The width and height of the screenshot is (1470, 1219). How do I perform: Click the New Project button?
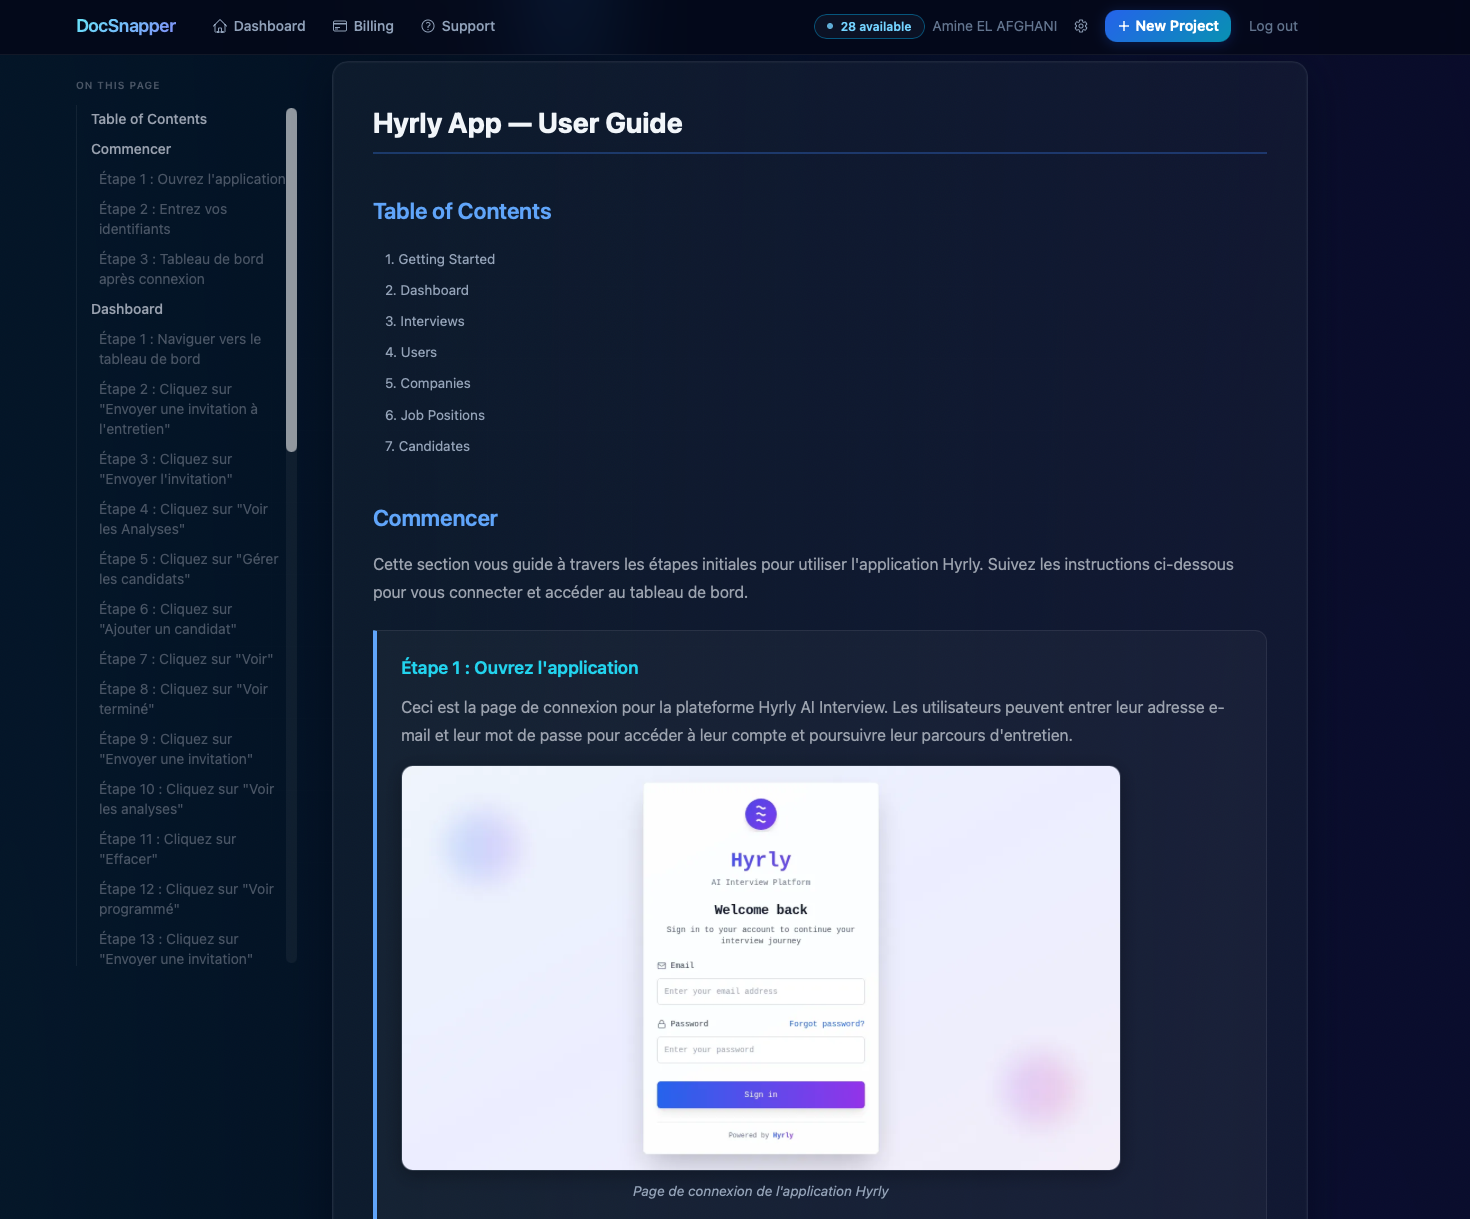(x=1167, y=26)
